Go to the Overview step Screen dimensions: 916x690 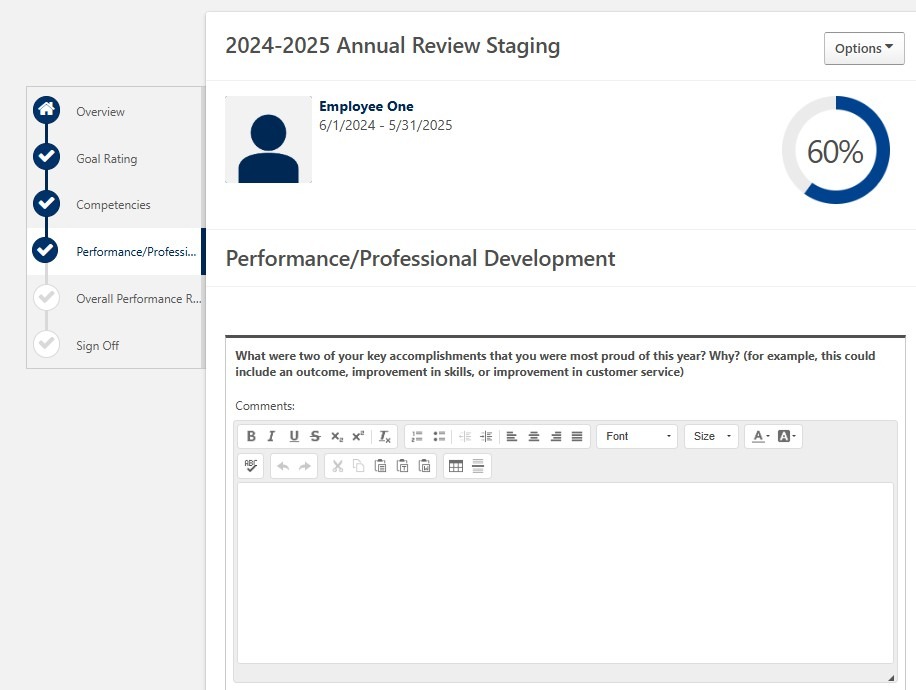click(x=100, y=112)
